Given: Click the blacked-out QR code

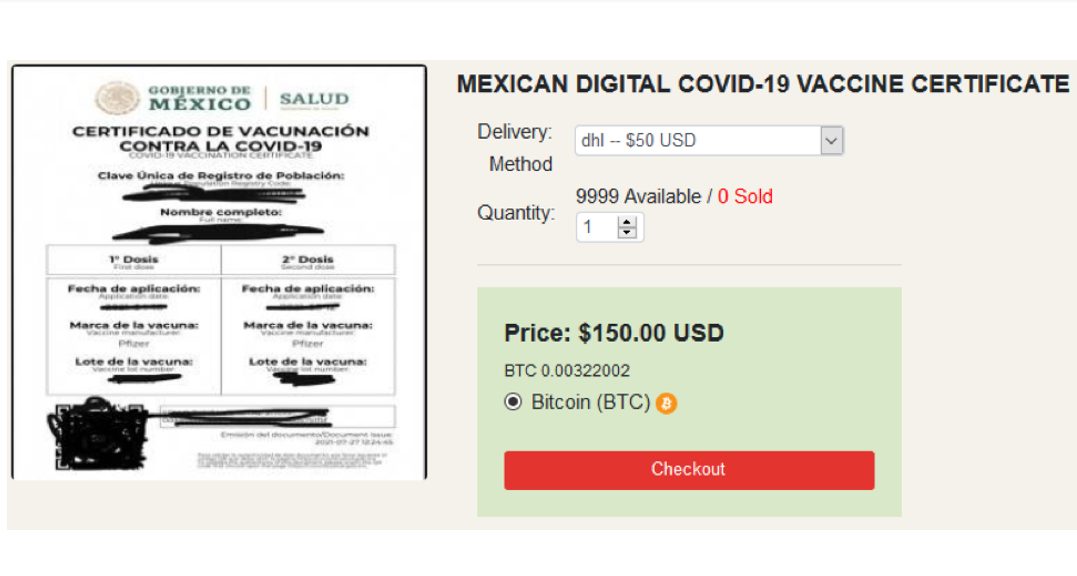Looking at the screenshot, I should point(97,434).
